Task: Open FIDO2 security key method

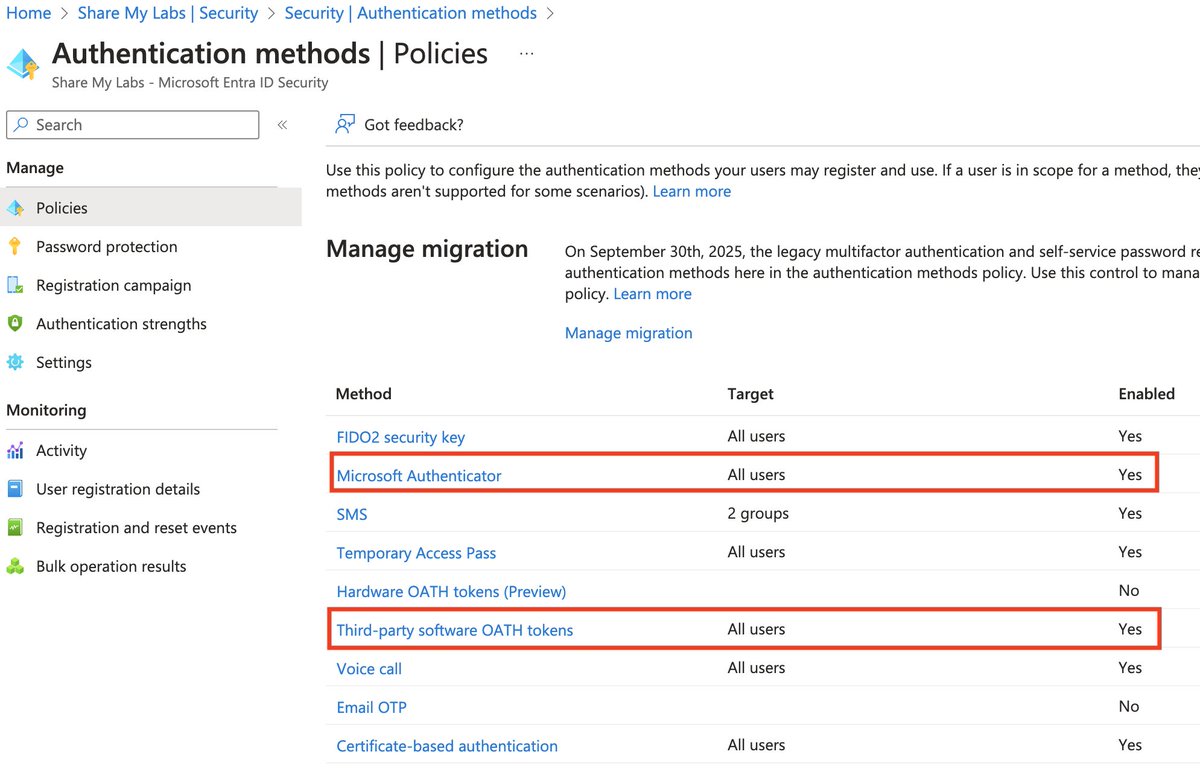Action: coord(400,437)
